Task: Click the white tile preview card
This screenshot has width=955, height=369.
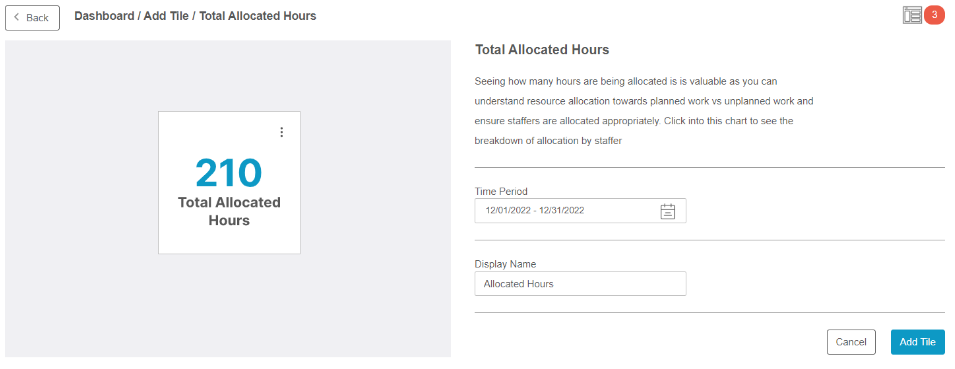Action: tap(229, 183)
